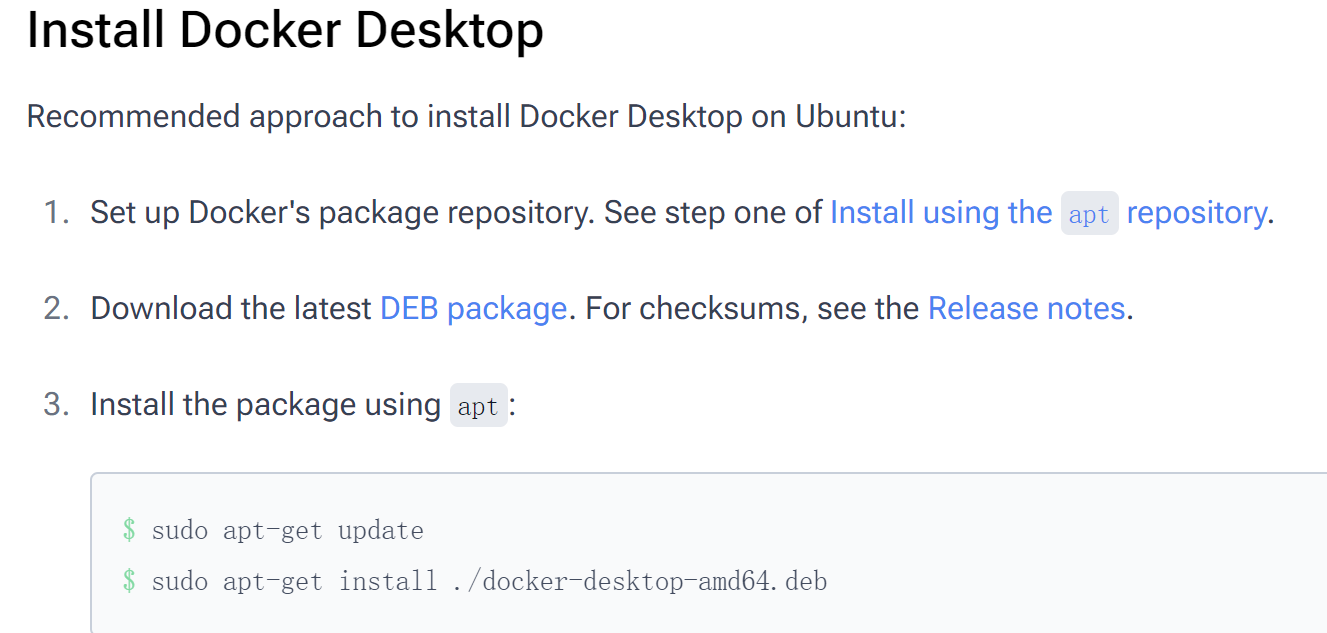Click the "DEB package" download link

point(473,309)
